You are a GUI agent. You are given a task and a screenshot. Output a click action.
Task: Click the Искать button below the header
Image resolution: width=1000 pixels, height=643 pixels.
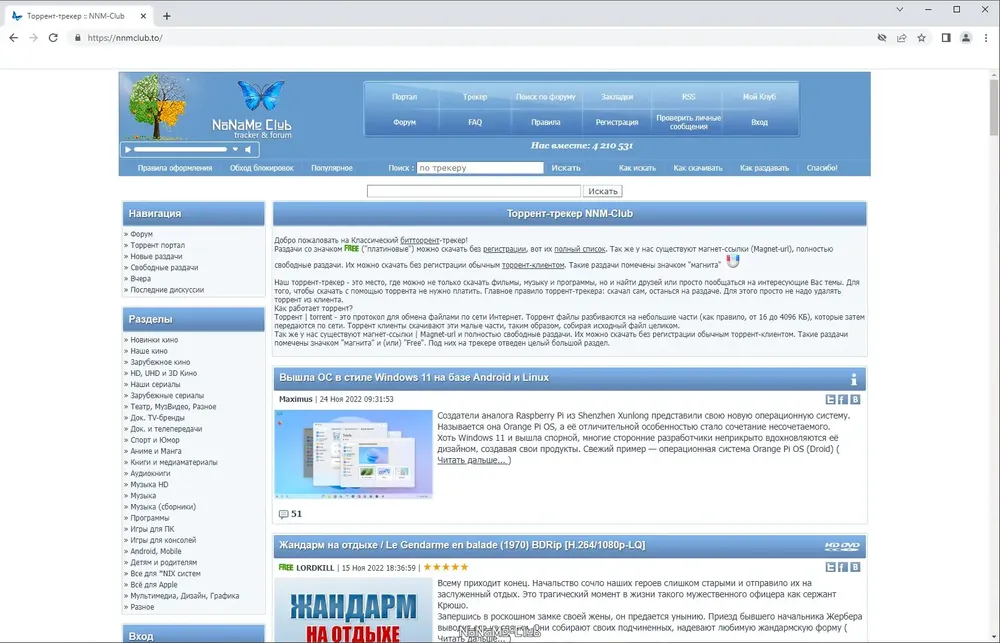pos(603,191)
